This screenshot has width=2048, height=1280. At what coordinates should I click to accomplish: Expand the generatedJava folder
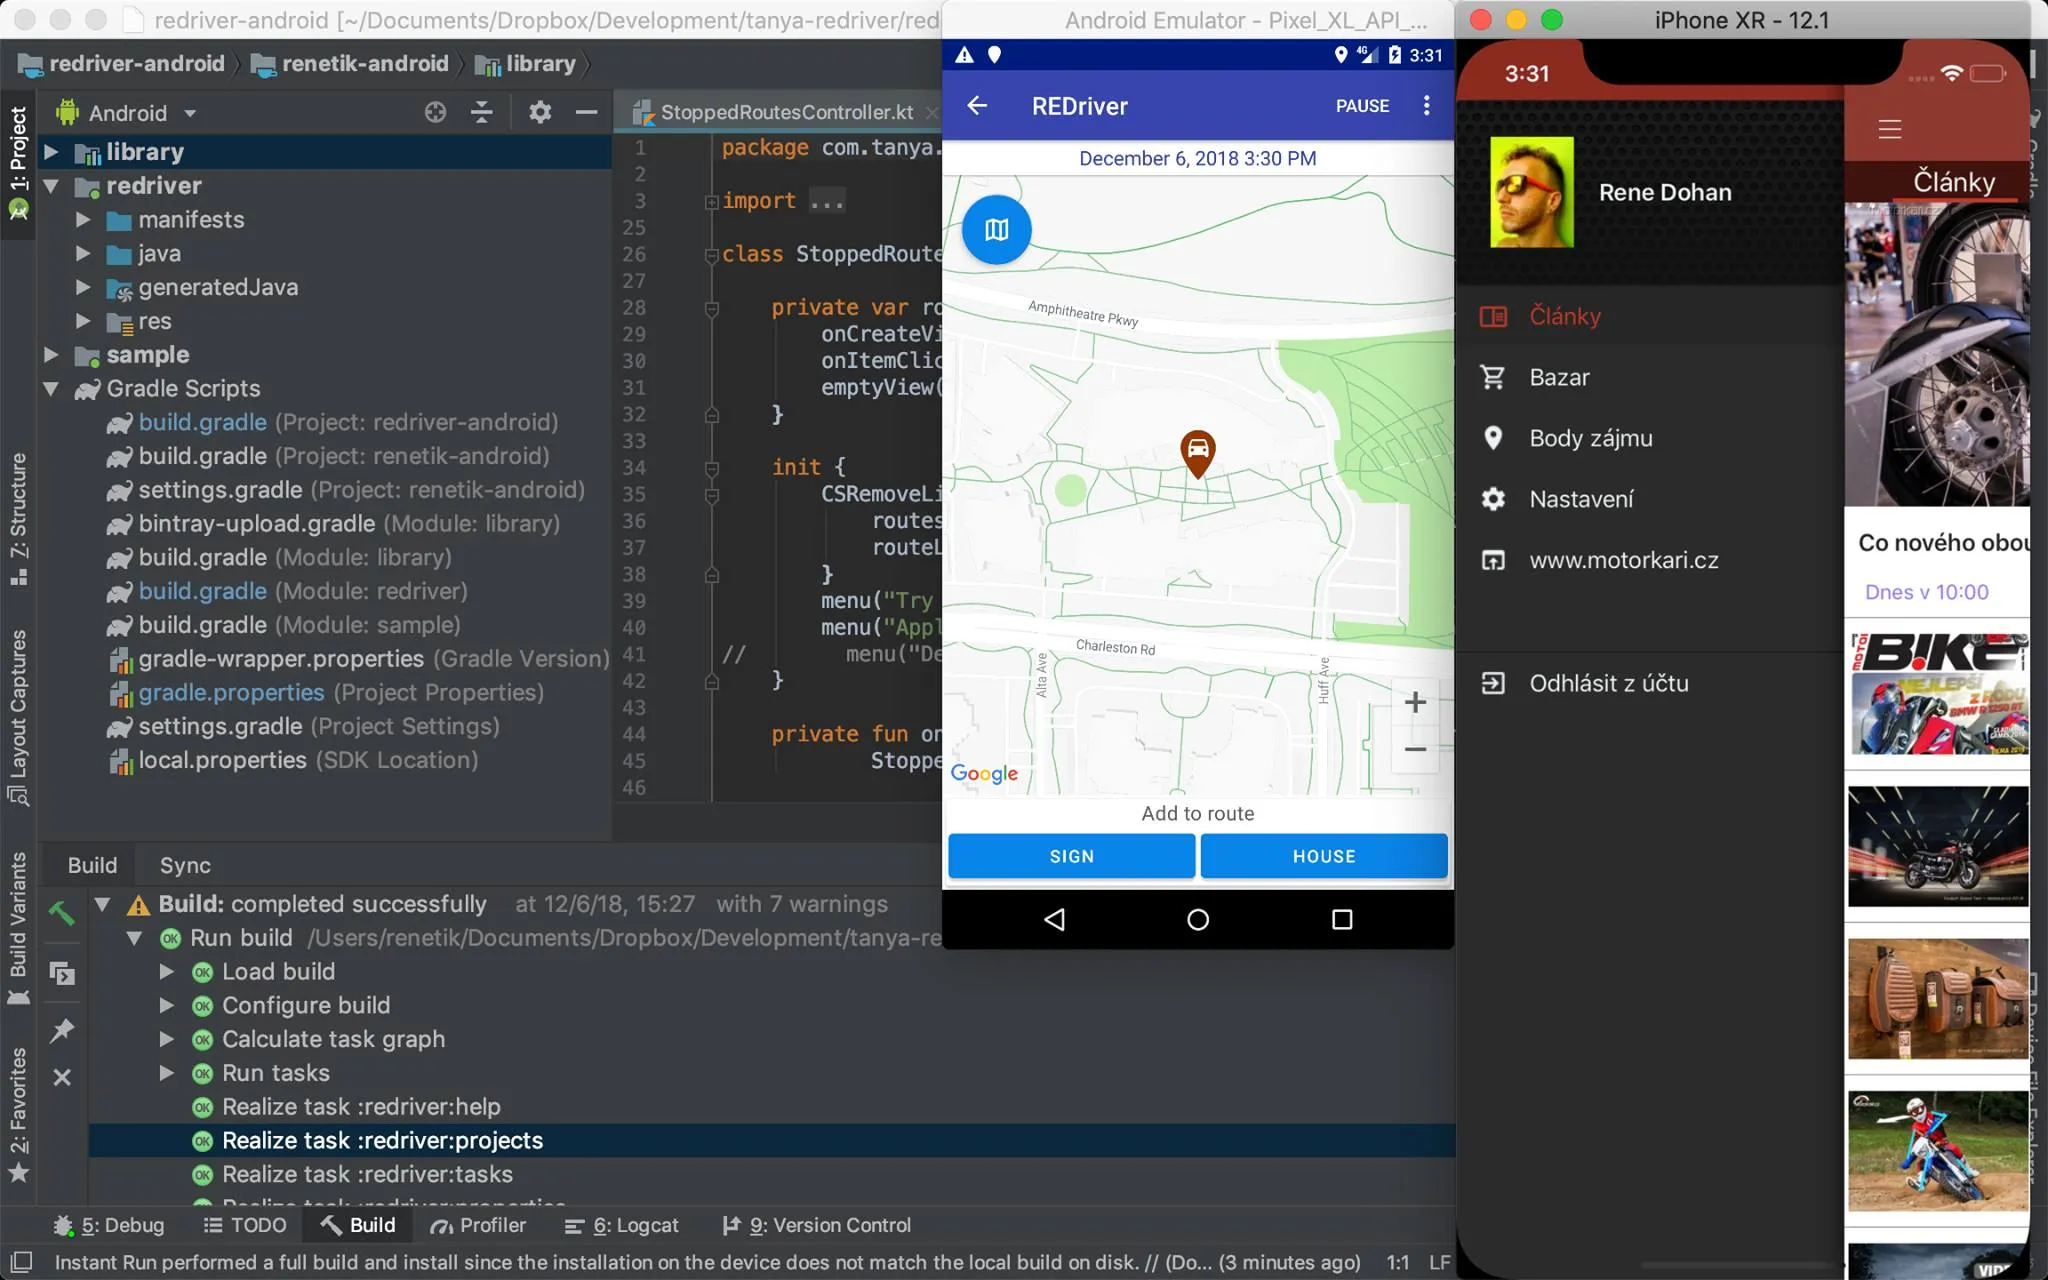point(83,288)
